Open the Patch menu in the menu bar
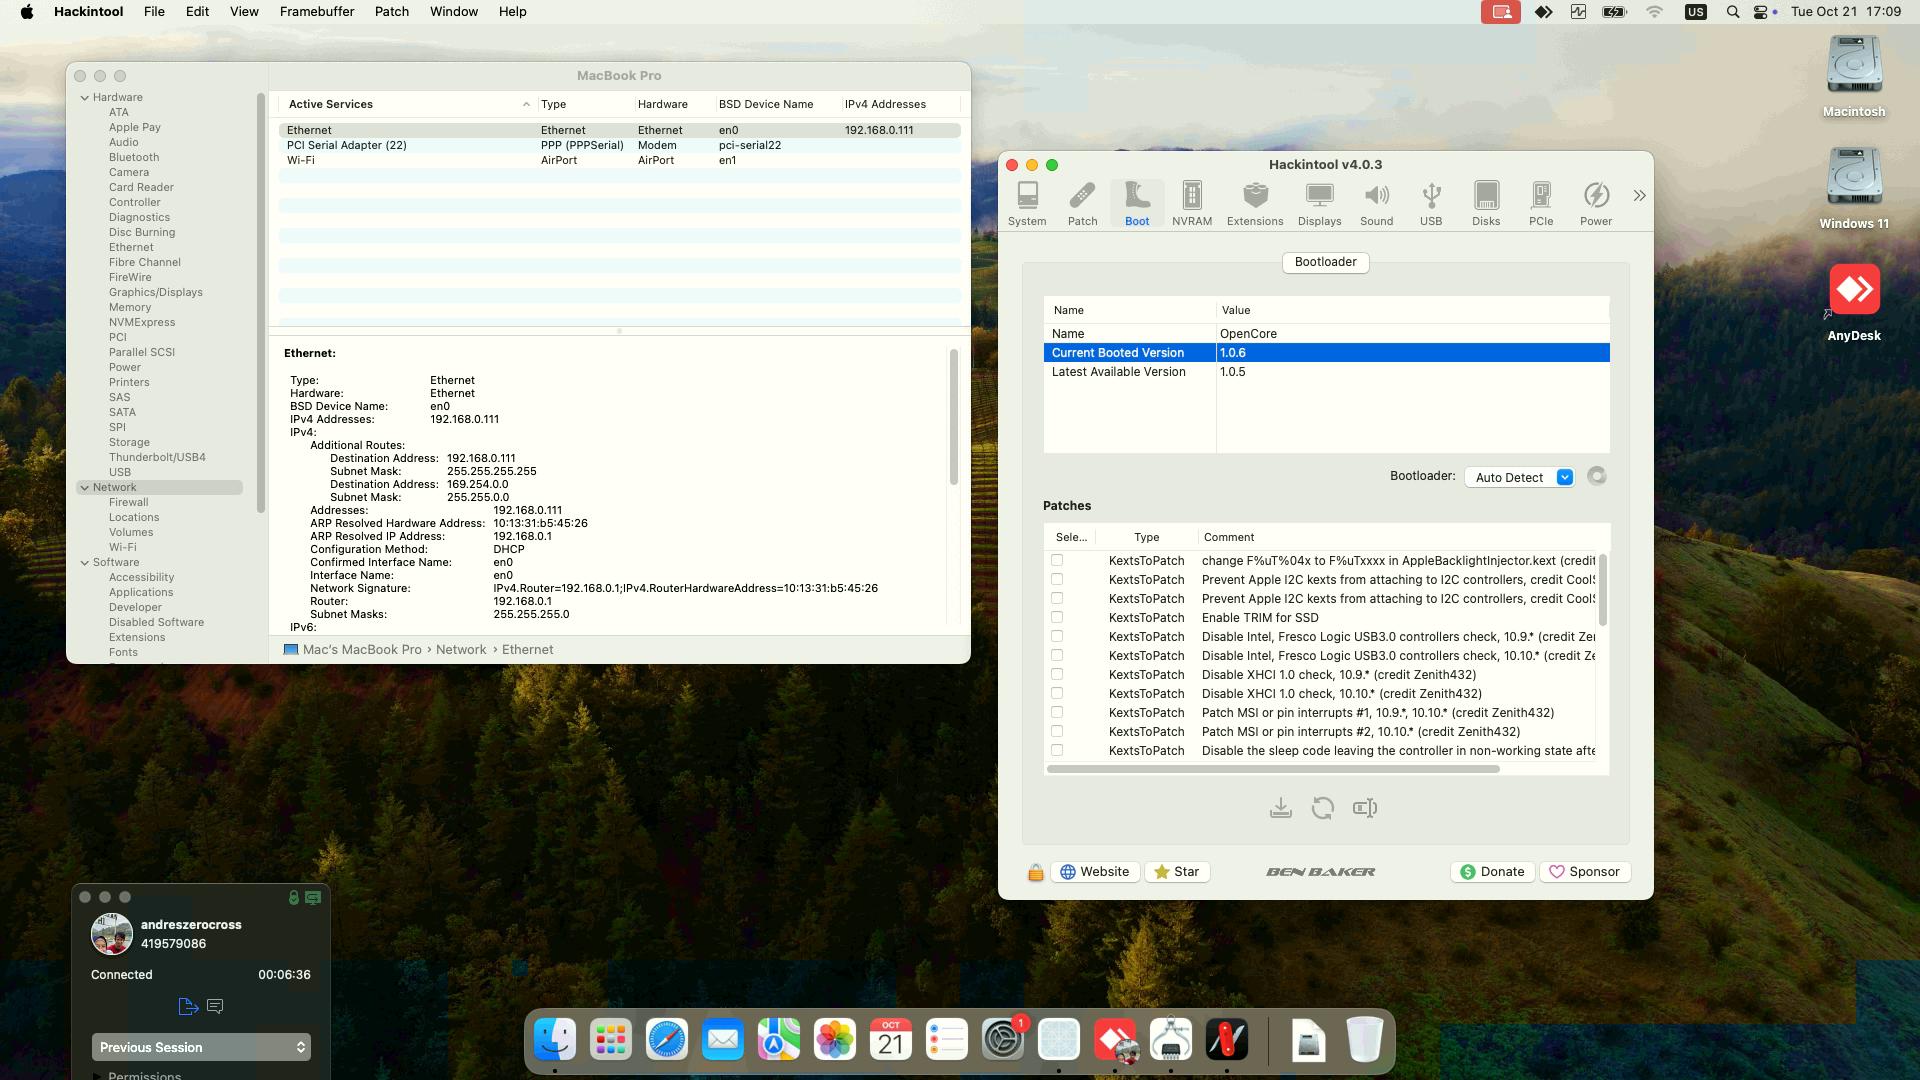Image resolution: width=1920 pixels, height=1080 pixels. (392, 12)
